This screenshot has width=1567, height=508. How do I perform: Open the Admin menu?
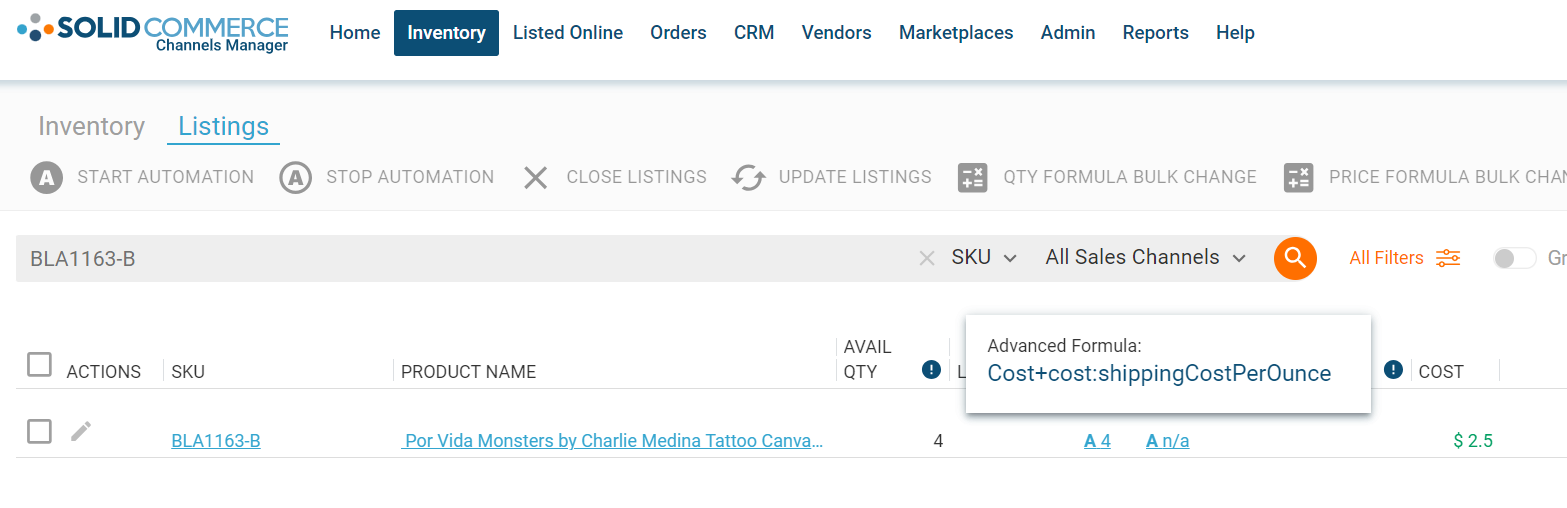[x=1068, y=33]
